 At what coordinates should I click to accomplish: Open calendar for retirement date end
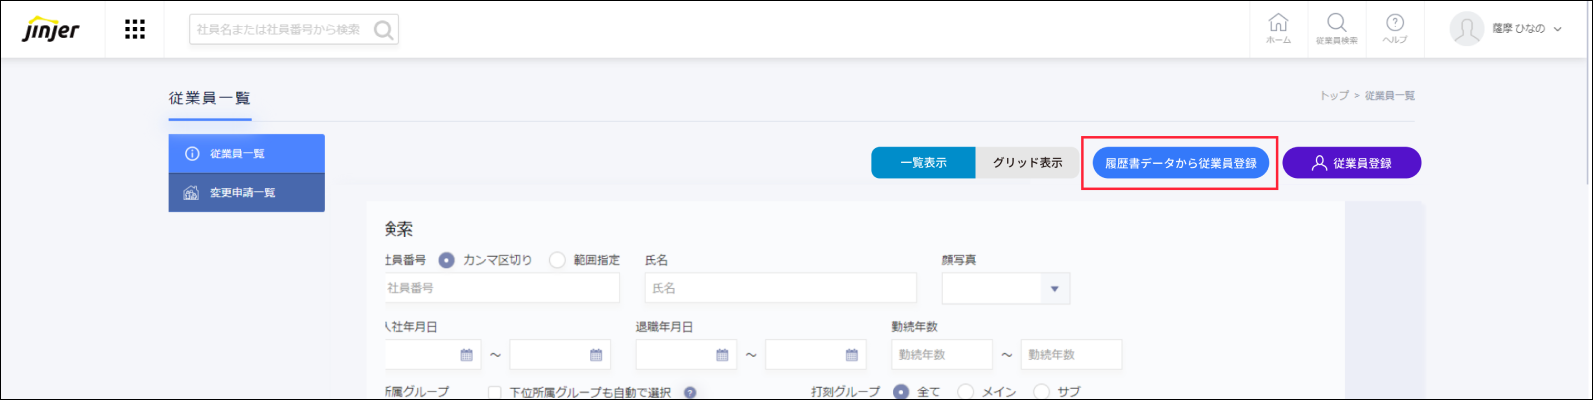851,355
